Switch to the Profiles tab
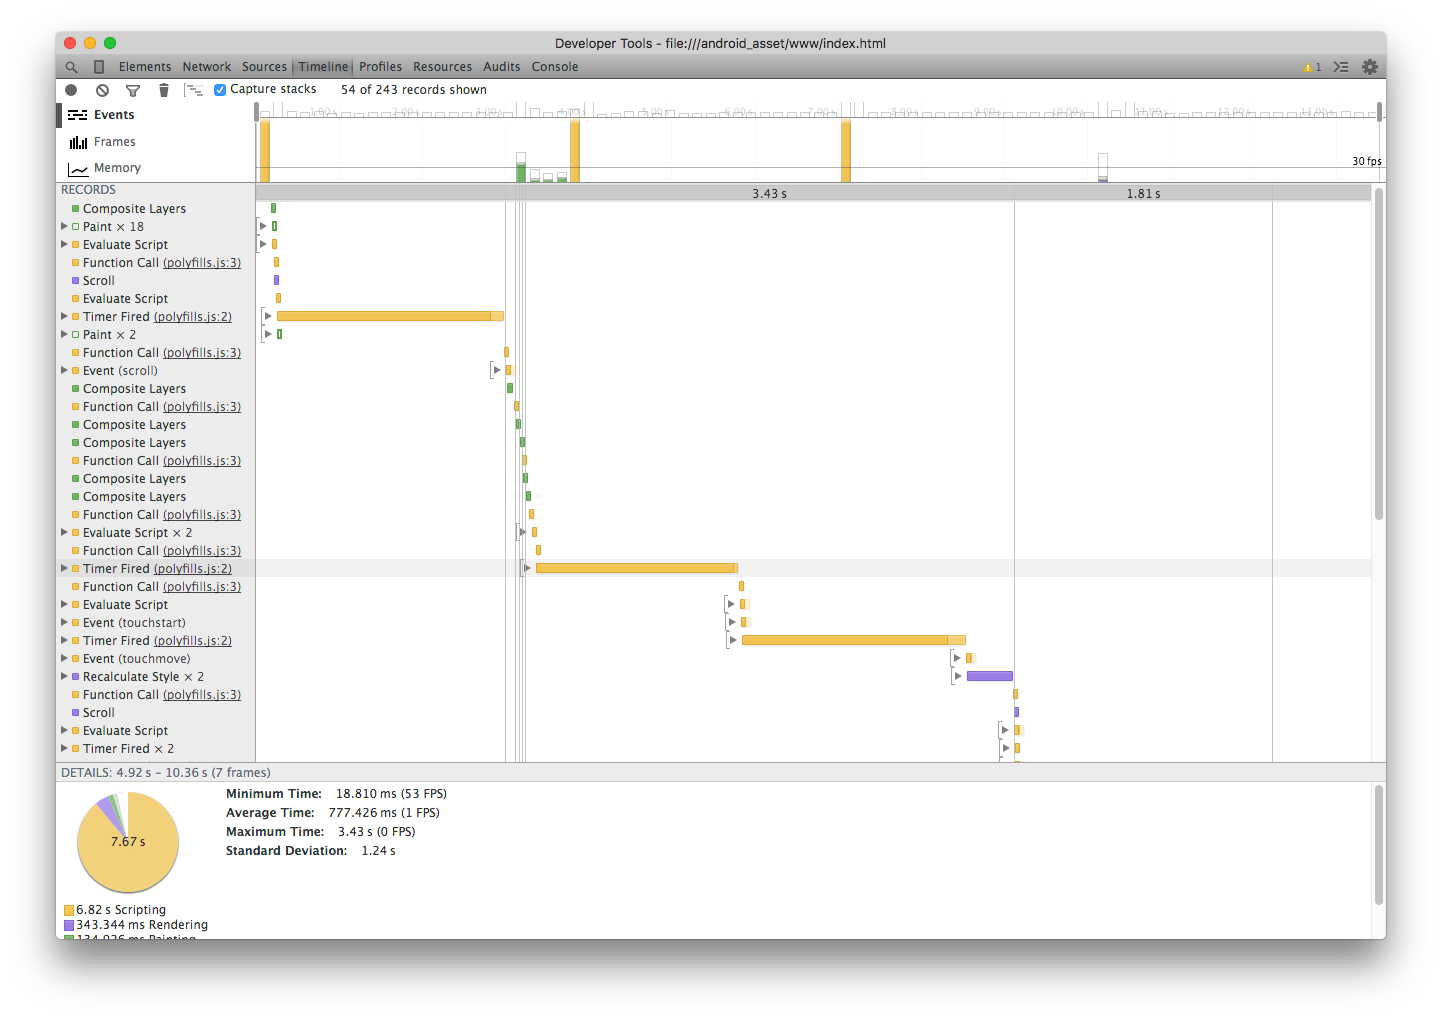The height and width of the screenshot is (1019, 1442). click(x=380, y=66)
